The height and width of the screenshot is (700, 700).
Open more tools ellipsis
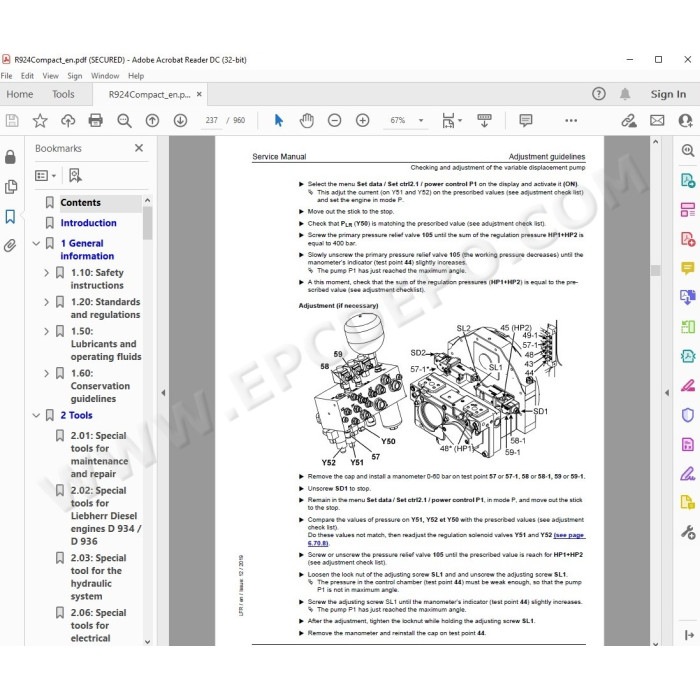[571, 121]
